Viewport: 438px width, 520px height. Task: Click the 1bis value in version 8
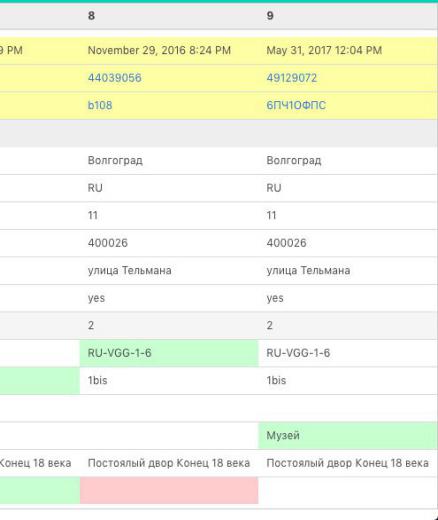(97, 380)
